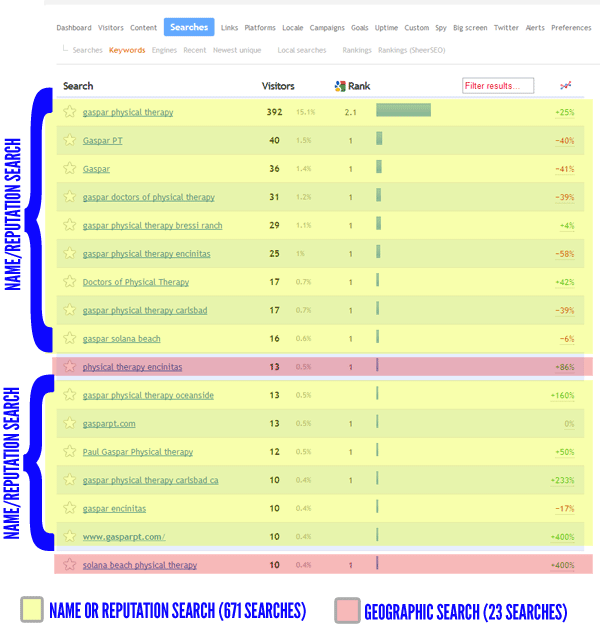Star the single-word 'Gaspar' keyword row

click(x=69, y=168)
